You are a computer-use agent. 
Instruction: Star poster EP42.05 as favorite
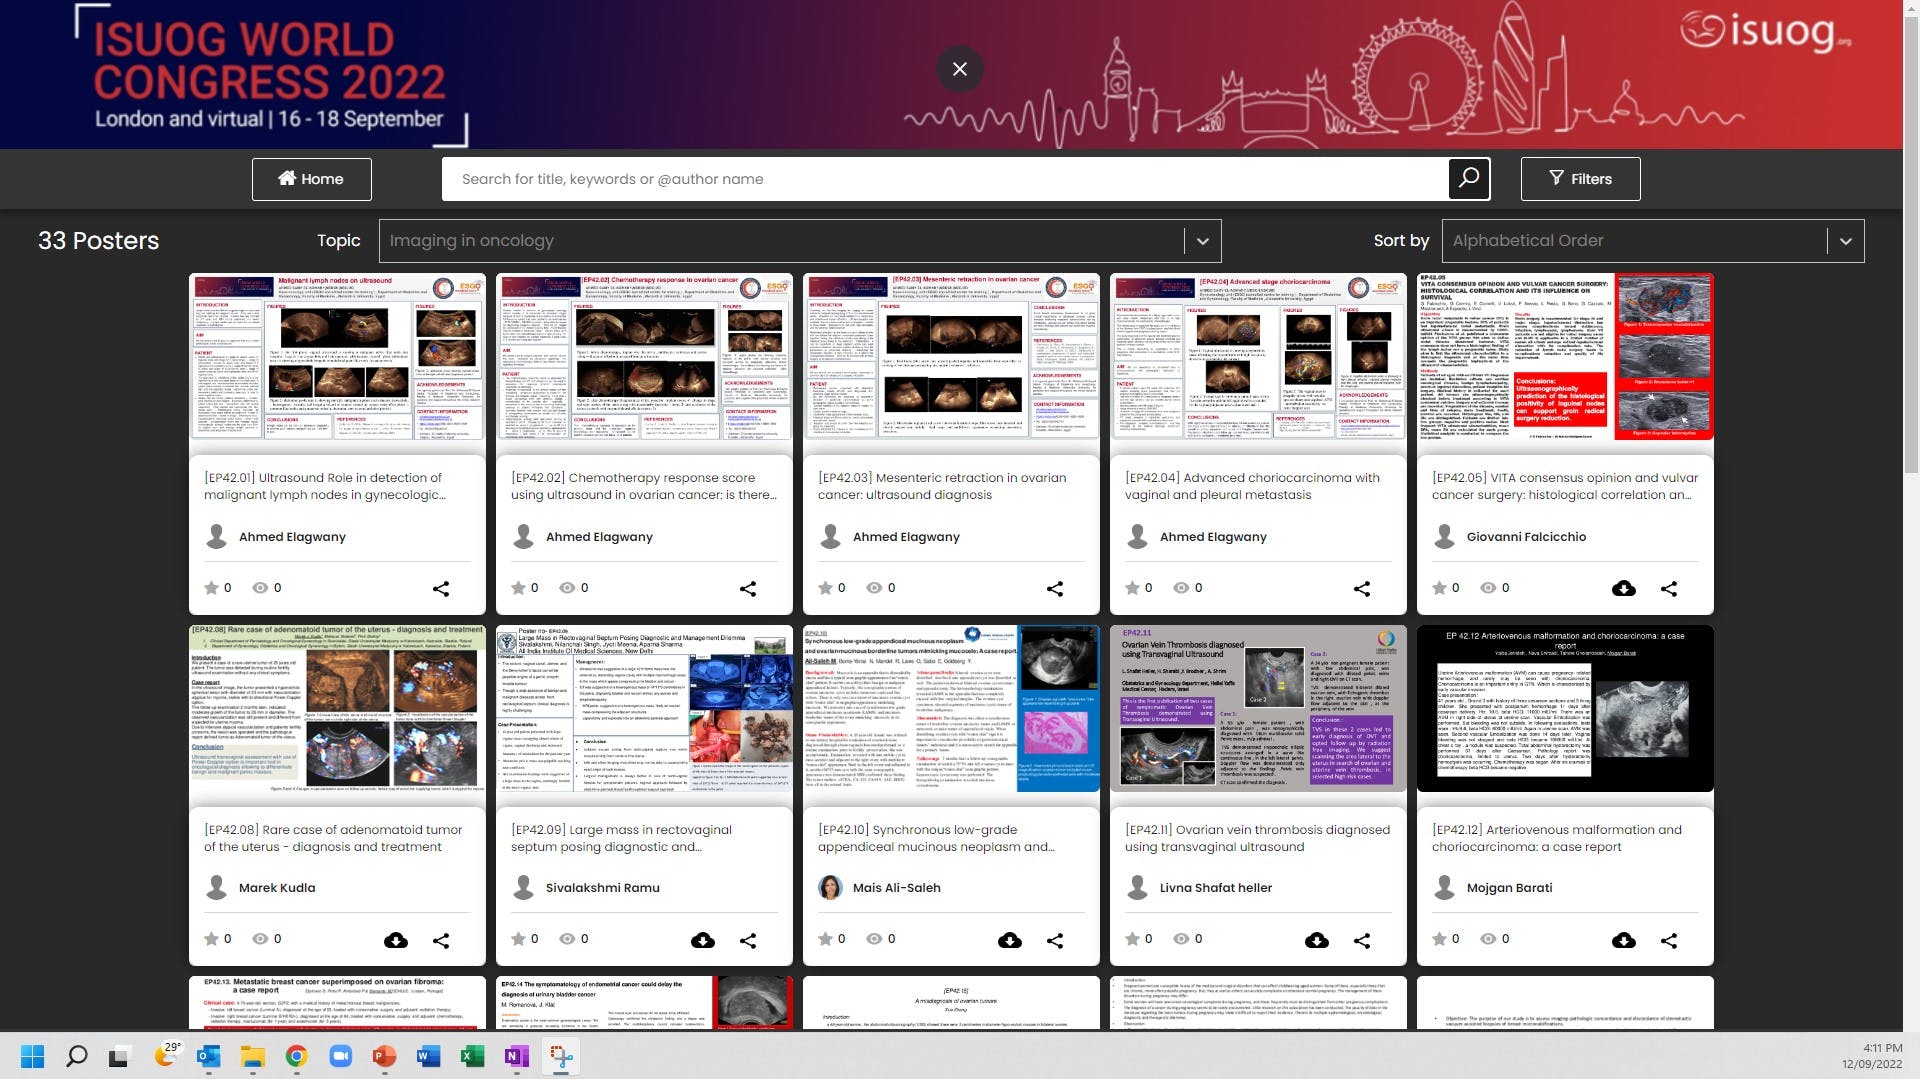click(1439, 588)
